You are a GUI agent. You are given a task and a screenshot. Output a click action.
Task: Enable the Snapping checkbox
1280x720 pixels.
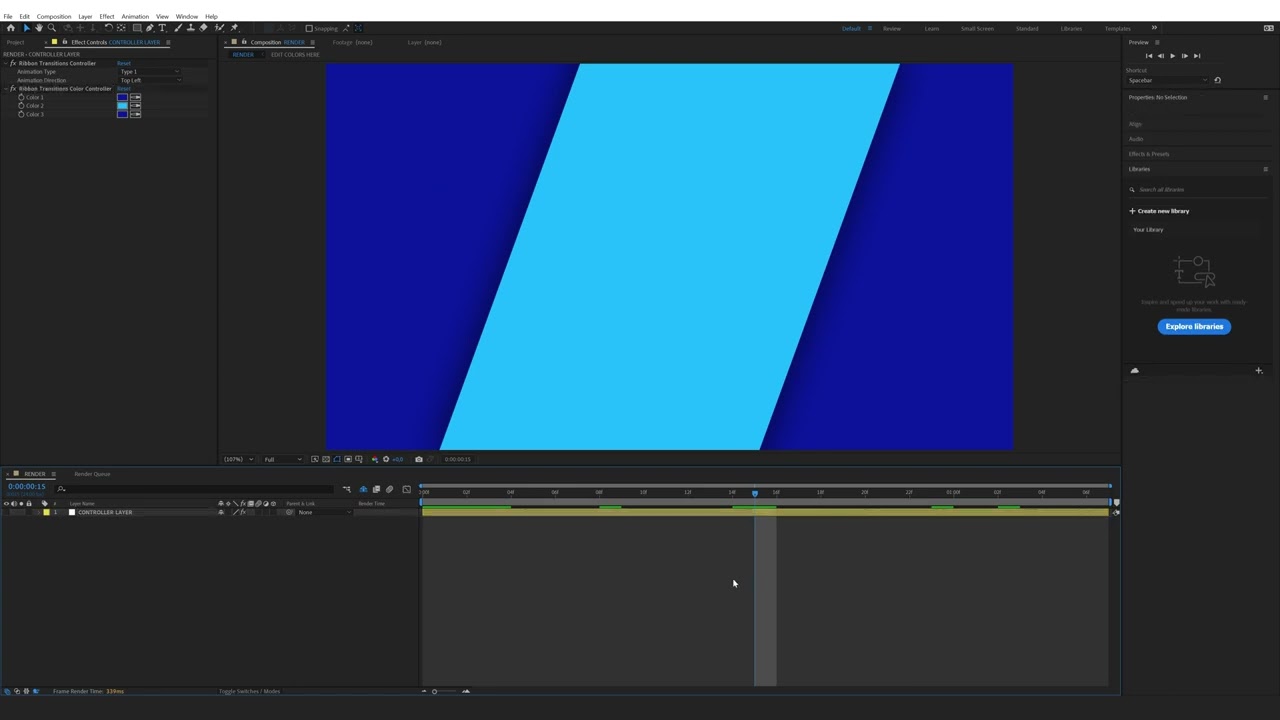pos(309,28)
